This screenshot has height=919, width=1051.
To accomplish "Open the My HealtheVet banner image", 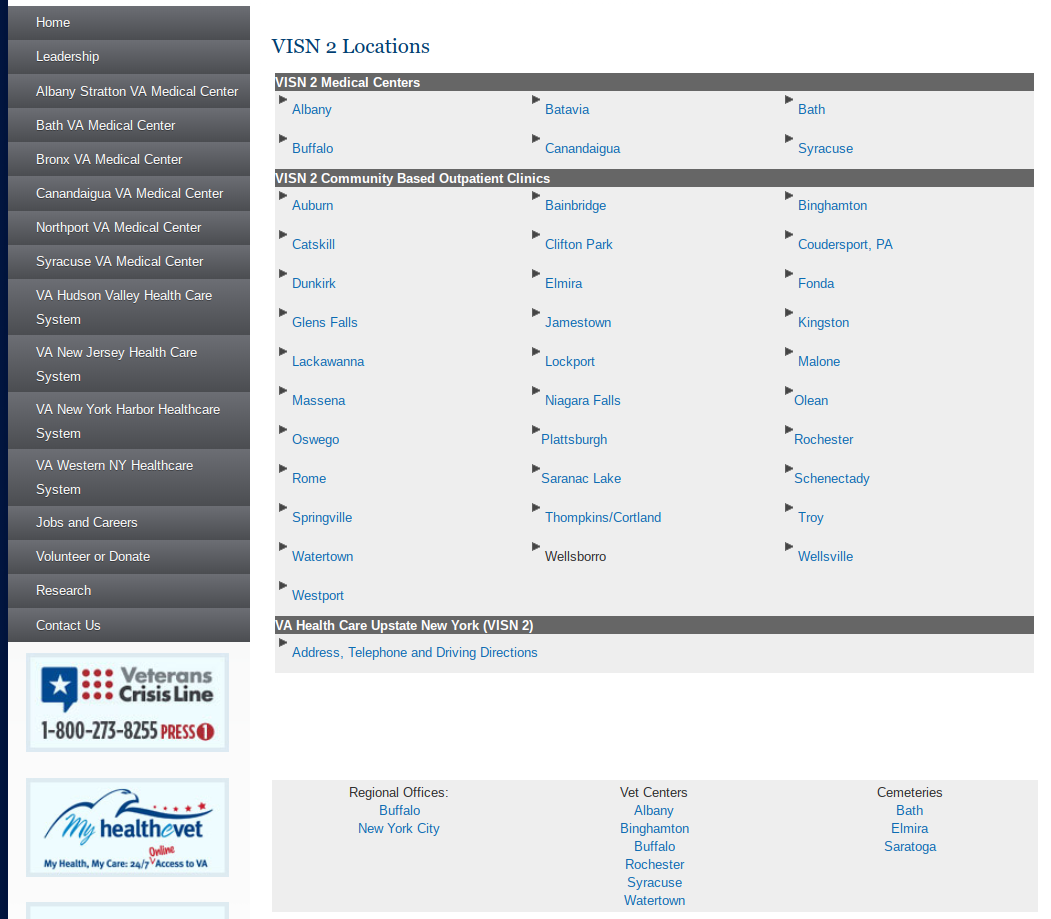I will click(127, 827).
